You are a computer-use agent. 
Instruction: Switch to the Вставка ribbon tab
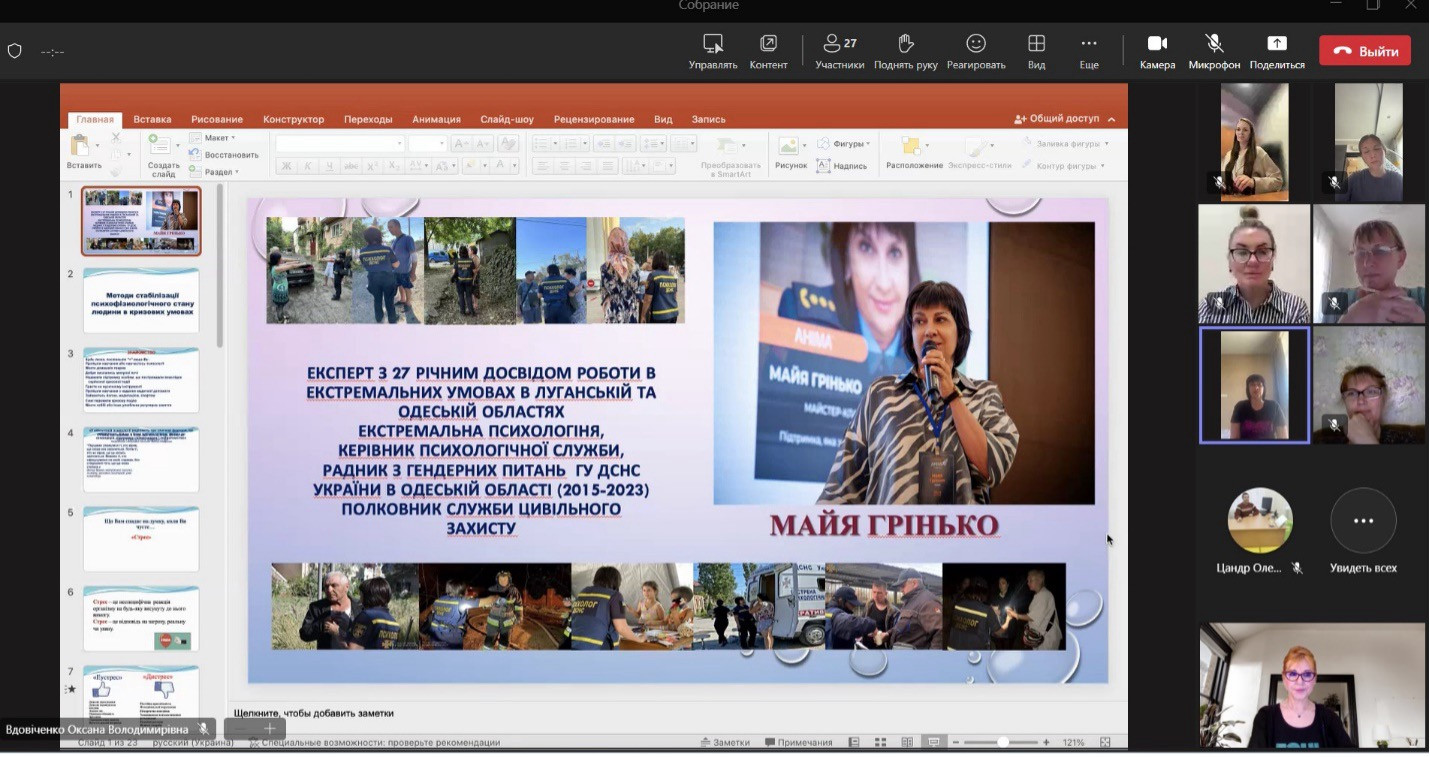(152, 119)
